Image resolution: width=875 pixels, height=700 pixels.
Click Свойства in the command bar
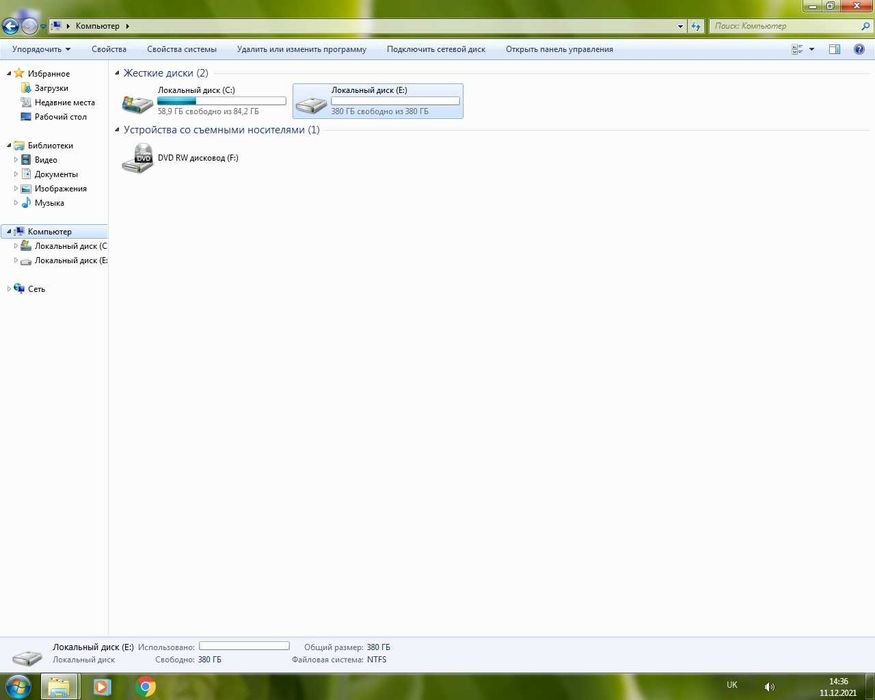tap(109, 49)
